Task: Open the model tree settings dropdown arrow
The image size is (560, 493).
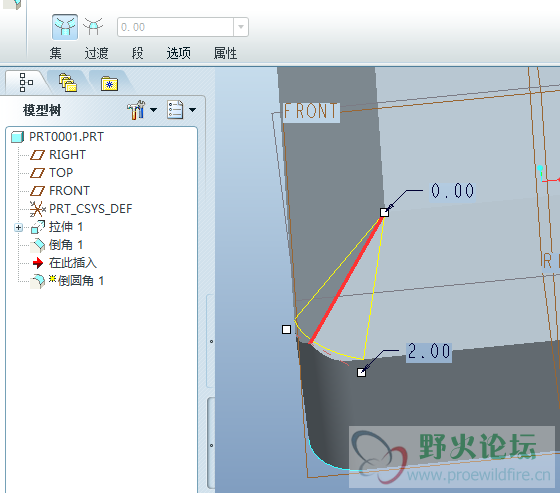Action: 154,110
